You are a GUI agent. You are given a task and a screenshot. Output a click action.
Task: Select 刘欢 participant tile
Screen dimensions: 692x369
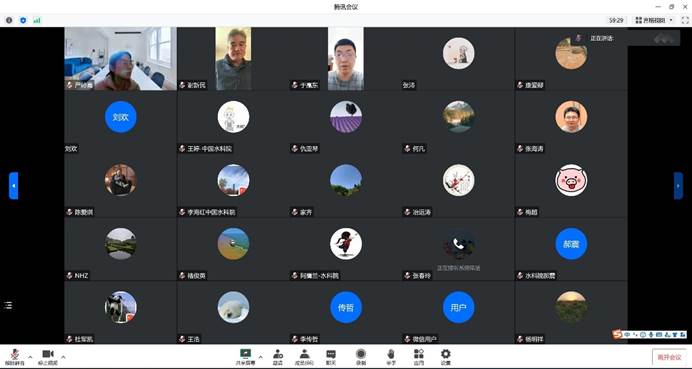pos(120,122)
